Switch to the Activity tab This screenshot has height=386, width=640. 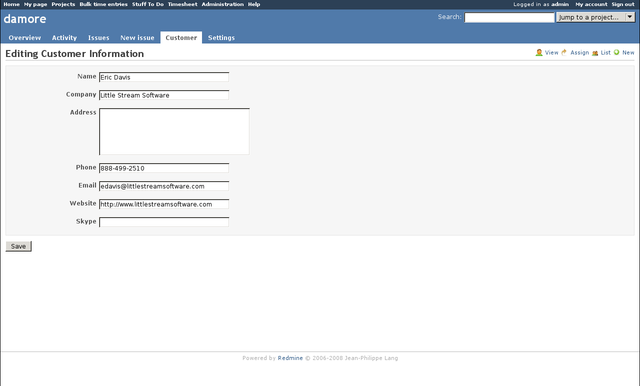click(64, 38)
